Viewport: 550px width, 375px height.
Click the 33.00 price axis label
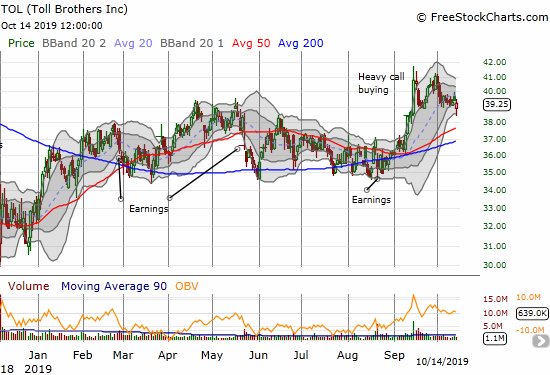(495, 208)
